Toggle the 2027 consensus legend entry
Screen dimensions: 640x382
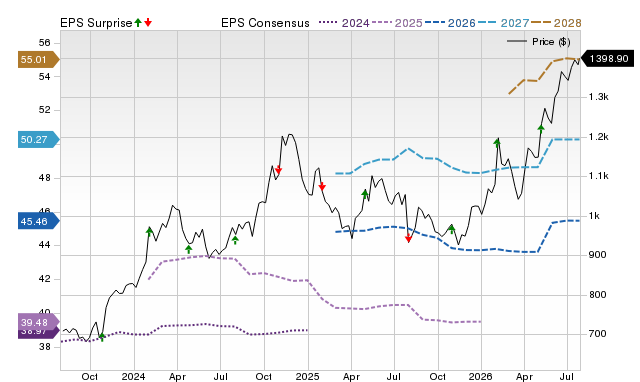[x=504, y=23]
